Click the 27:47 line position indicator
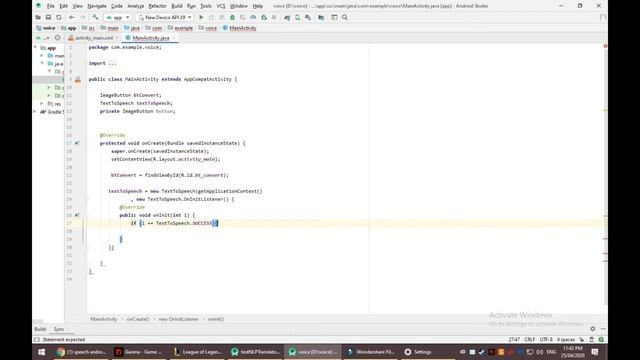Viewport: 640px width, 360px height. point(514,340)
